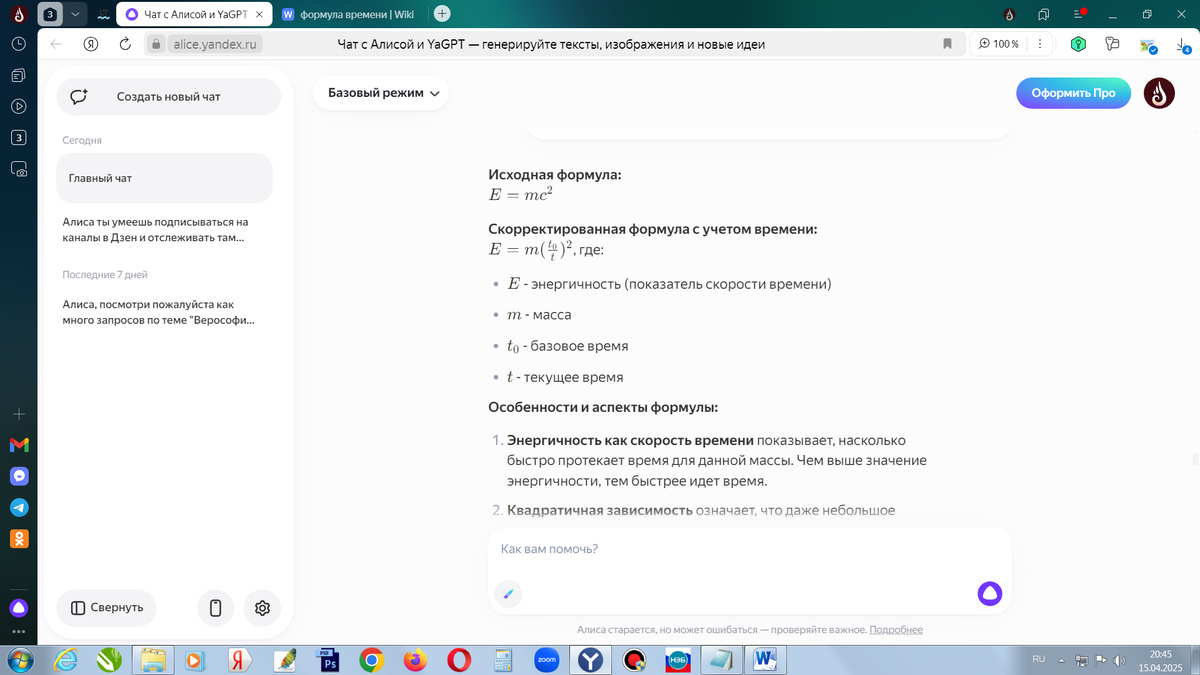The height and width of the screenshot is (675, 1200).
Task: Click the Свернуть collapse button
Action: 106,607
